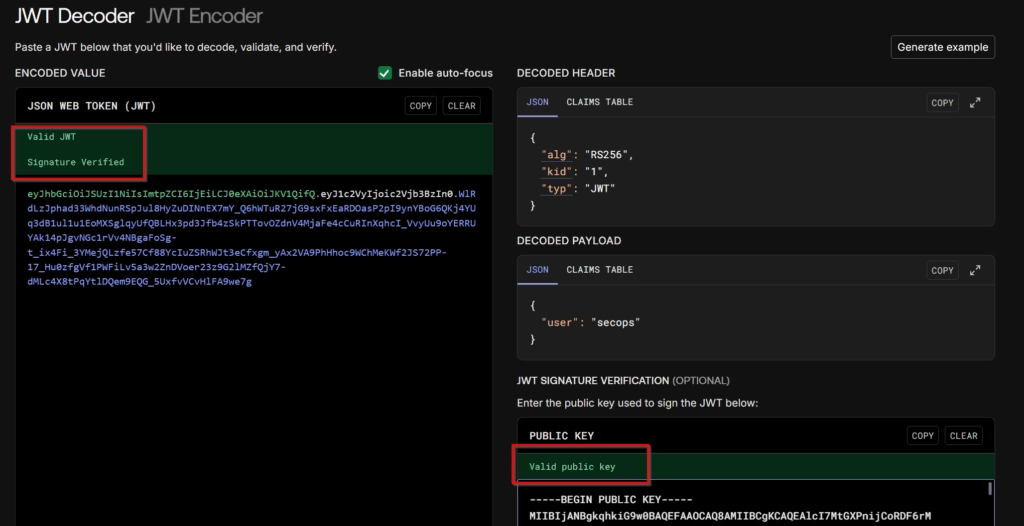
Task: Open Claims Table view in Decoded Payload
Action: click(x=599, y=270)
